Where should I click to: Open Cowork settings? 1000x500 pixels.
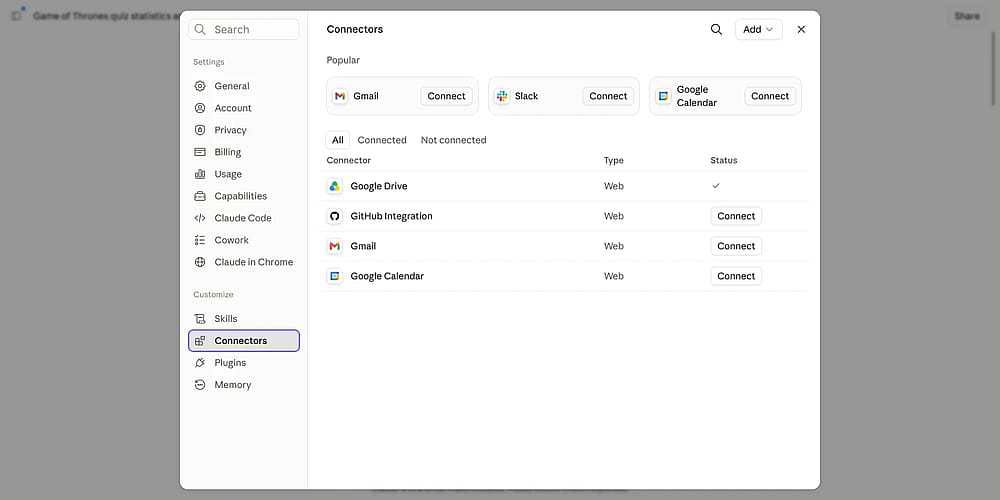[x=244, y=240]
